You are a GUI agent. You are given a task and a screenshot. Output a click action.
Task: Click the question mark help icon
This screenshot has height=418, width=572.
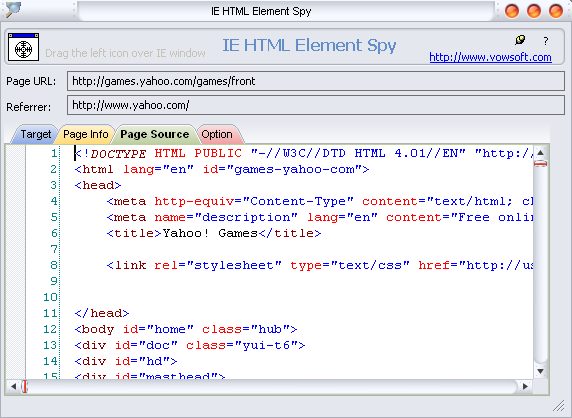(545, 40)
